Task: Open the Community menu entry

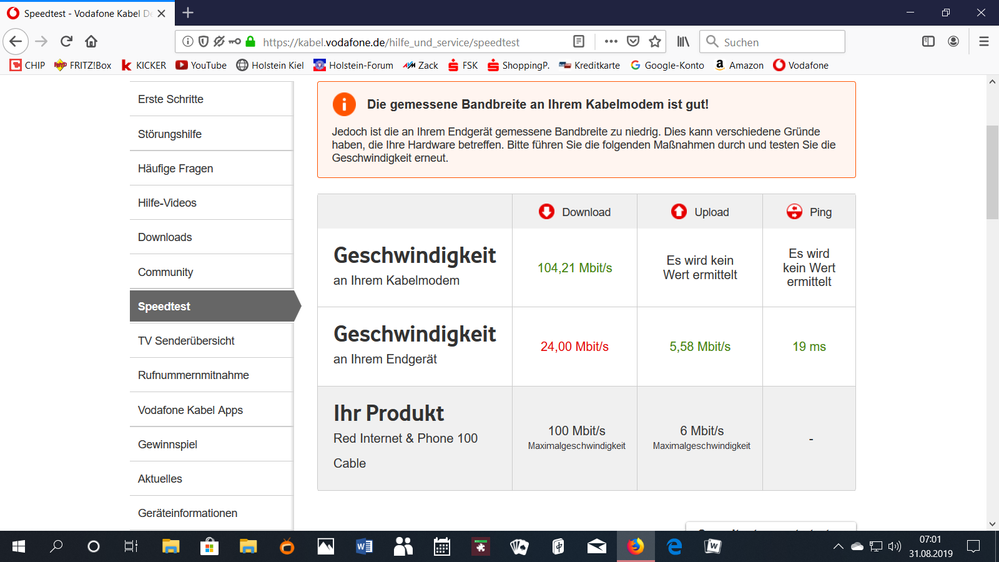Action: tap(212, 272)
